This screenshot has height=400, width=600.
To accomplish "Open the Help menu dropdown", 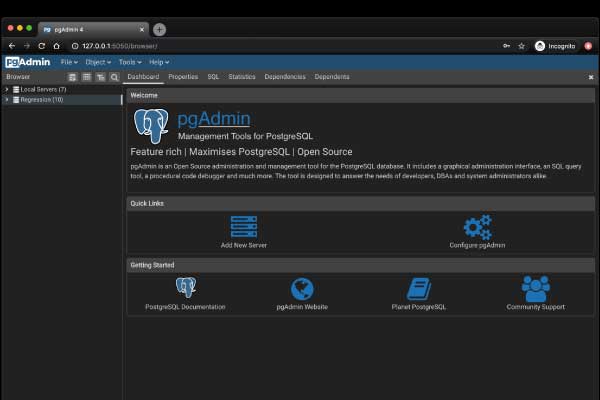I will [159, 62].
